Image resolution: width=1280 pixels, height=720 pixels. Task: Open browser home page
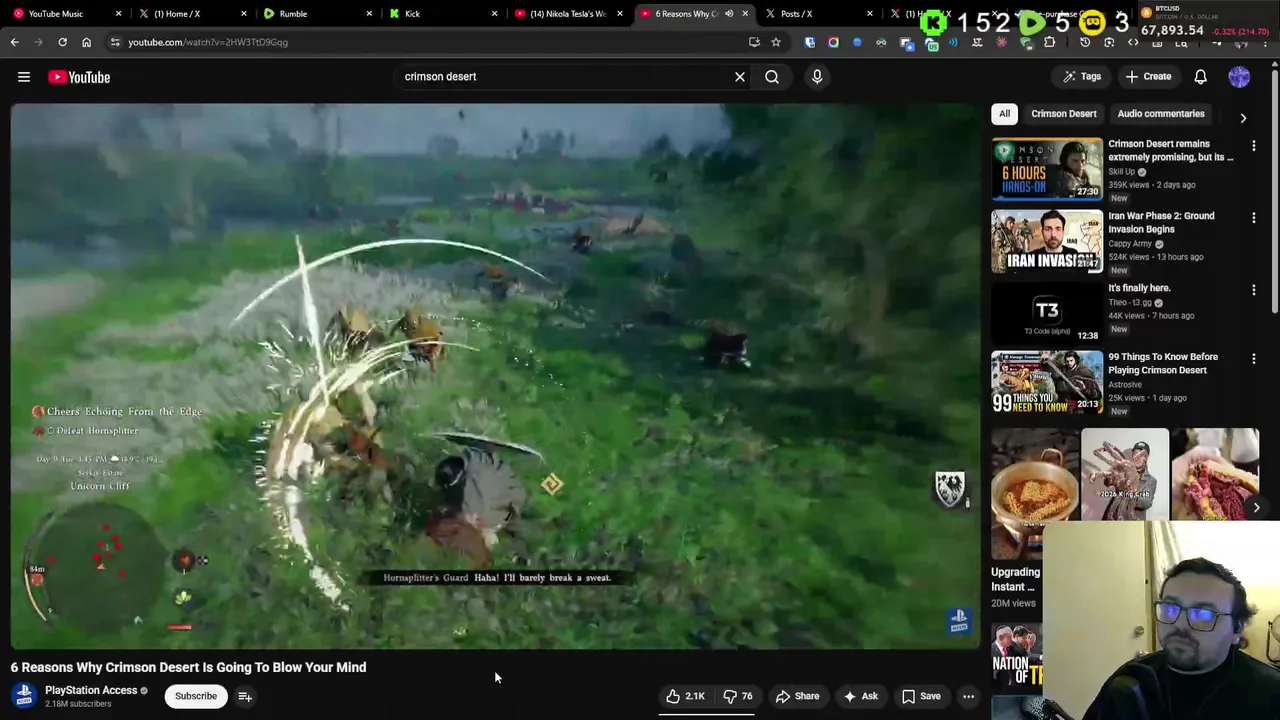(86, 42)
